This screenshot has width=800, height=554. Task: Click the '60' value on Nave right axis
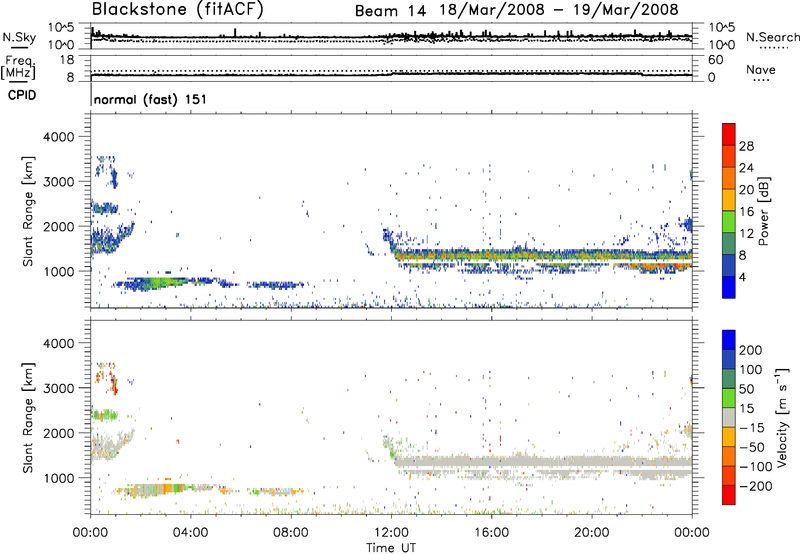715,60
